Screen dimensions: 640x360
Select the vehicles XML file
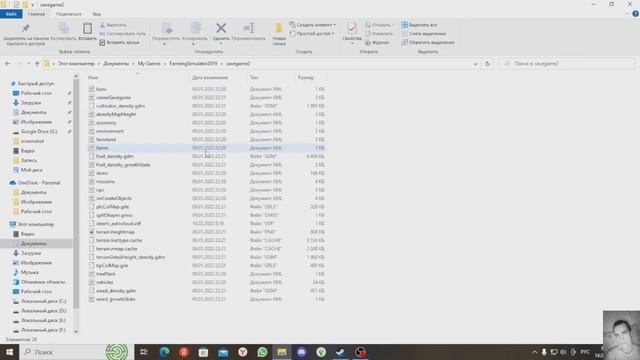pyautogui.click(x=105, y=282)
